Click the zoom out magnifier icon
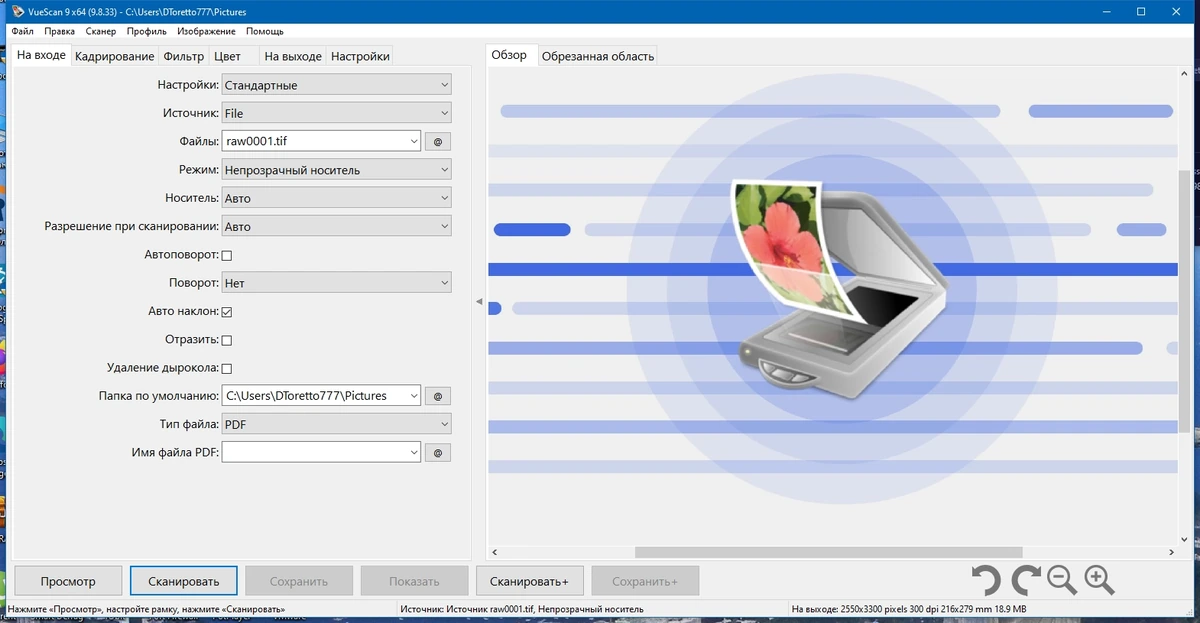The image size is (1200, 623). (1061, 580)
